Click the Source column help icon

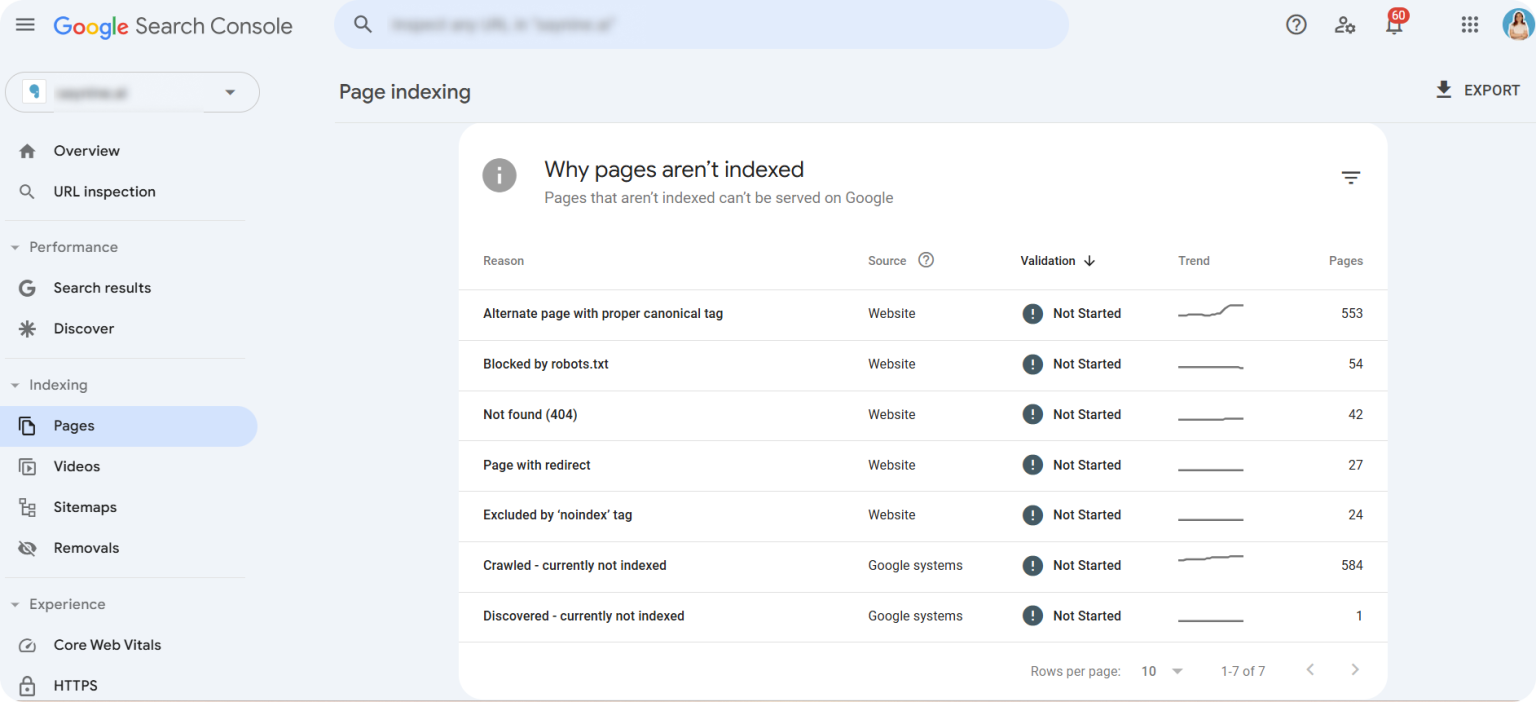pyautogui.click(x=925, y=260)
